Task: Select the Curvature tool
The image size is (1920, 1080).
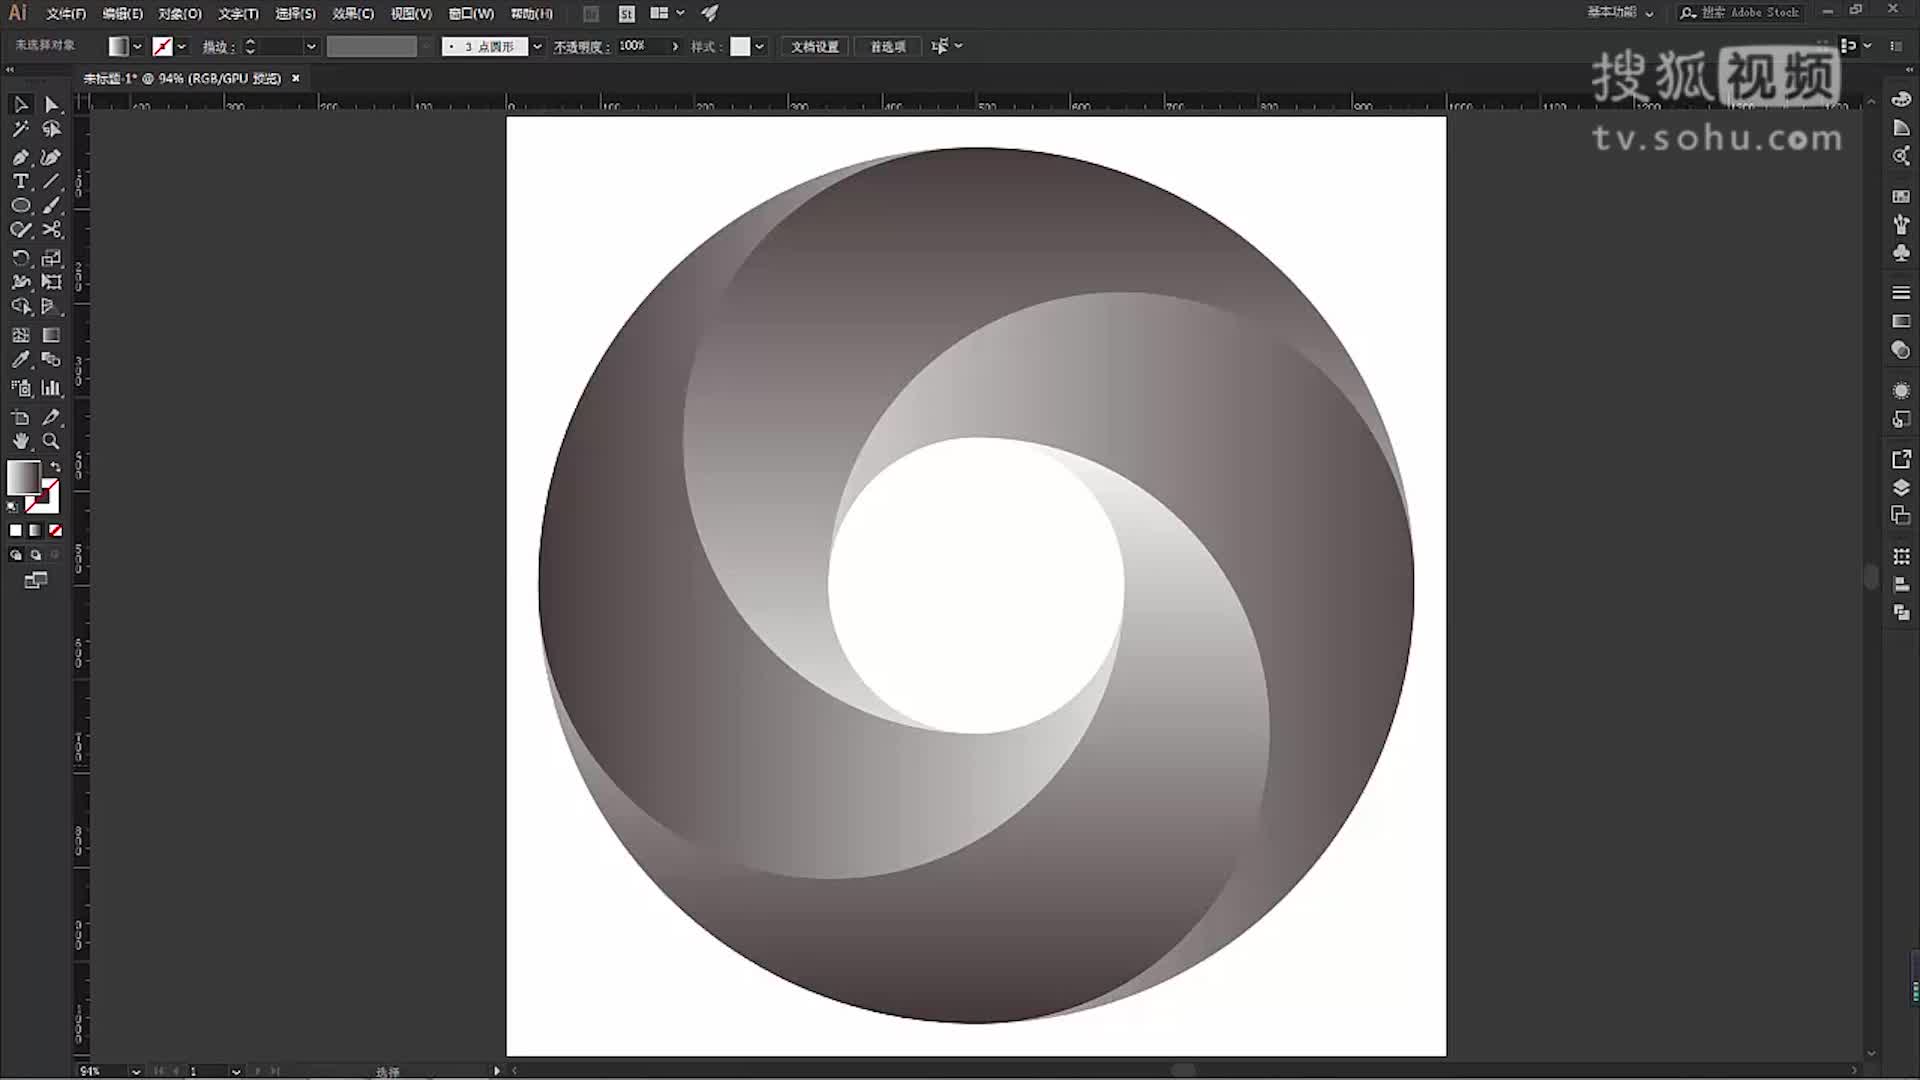Action: pyautogui.click(x=52, y=157)
